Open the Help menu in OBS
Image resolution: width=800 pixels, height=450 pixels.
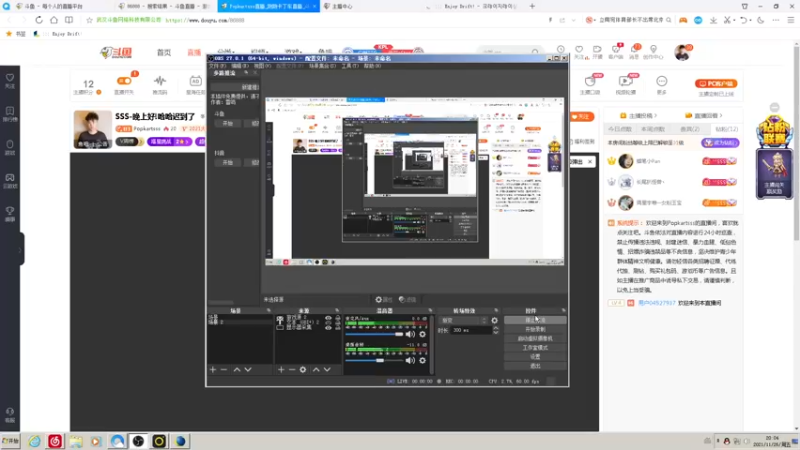pos(372,66)
